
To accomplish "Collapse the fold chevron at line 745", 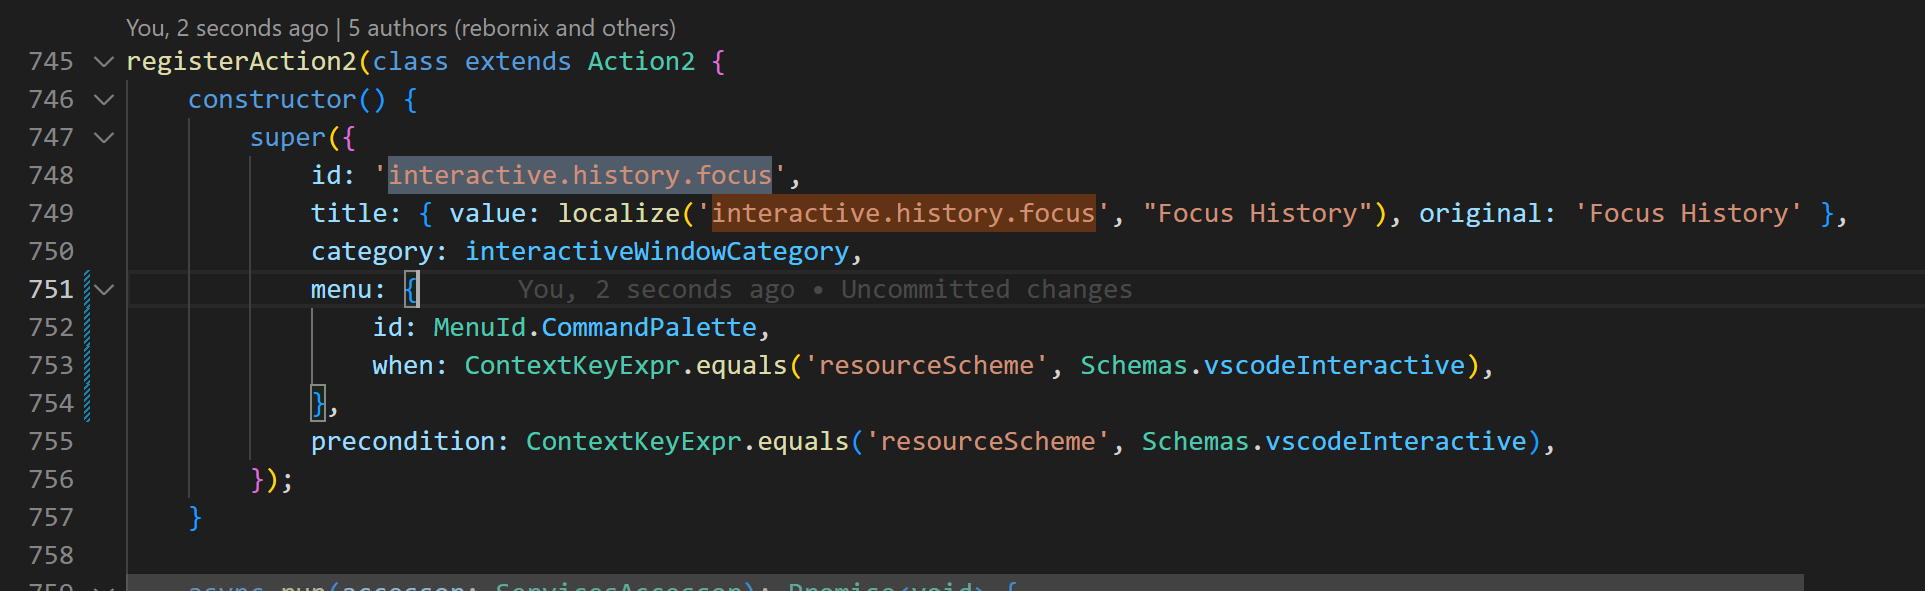I will (104, 62).
